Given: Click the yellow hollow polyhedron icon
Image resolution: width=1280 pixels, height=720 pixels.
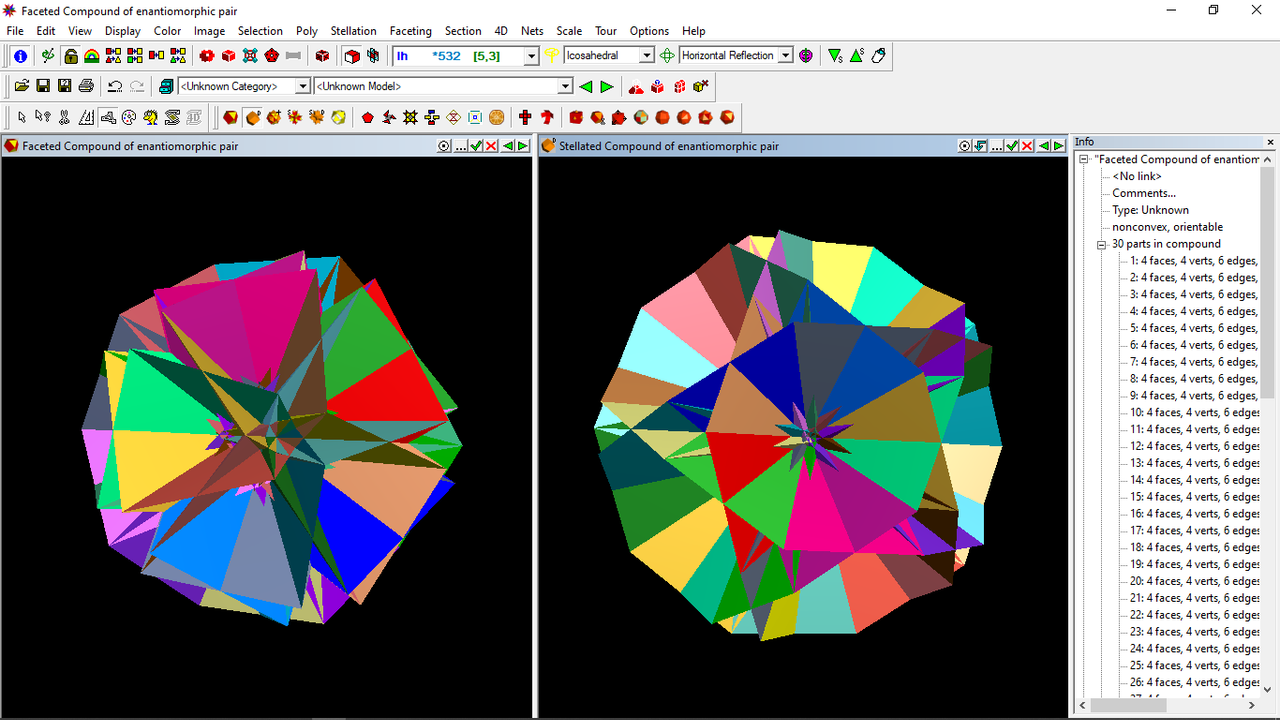Looking at the screenshot, I should (x=339, y=117).
